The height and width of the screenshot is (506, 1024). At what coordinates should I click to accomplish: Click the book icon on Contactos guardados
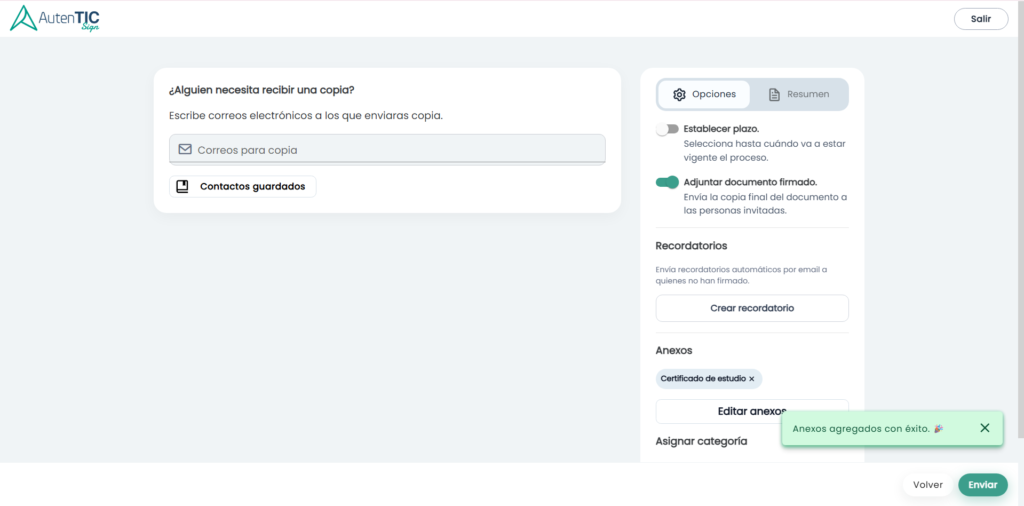182,186
